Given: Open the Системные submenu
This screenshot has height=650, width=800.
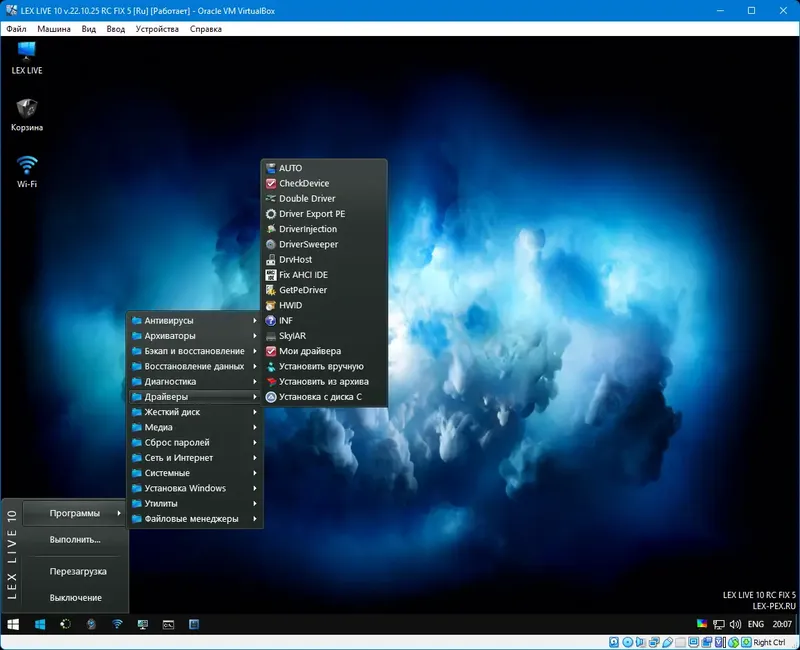Looking at the screenshot, I should (194, 473).
